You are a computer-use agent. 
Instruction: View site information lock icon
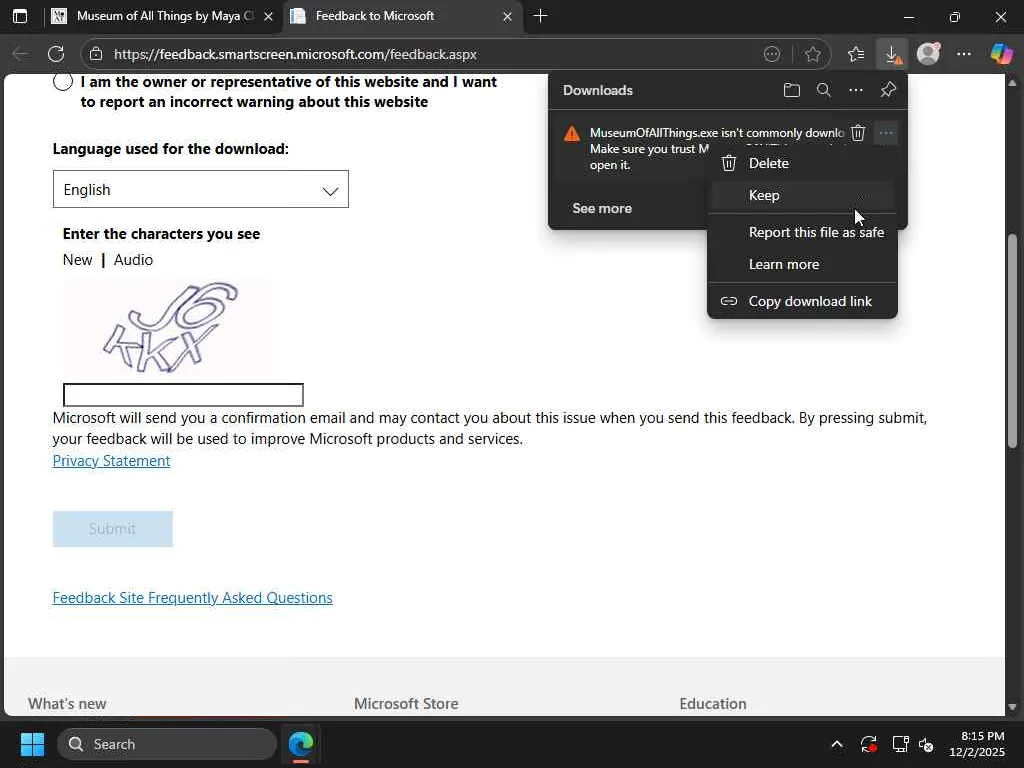[x=96, y=54]
